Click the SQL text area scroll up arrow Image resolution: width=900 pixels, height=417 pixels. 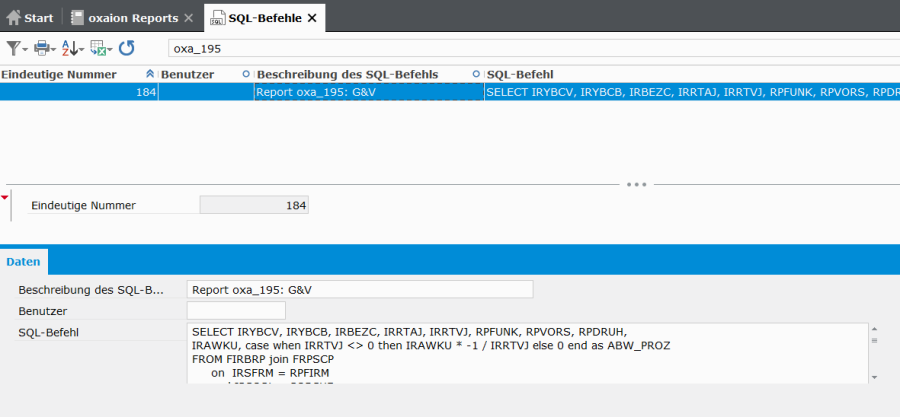coord(875,329)
